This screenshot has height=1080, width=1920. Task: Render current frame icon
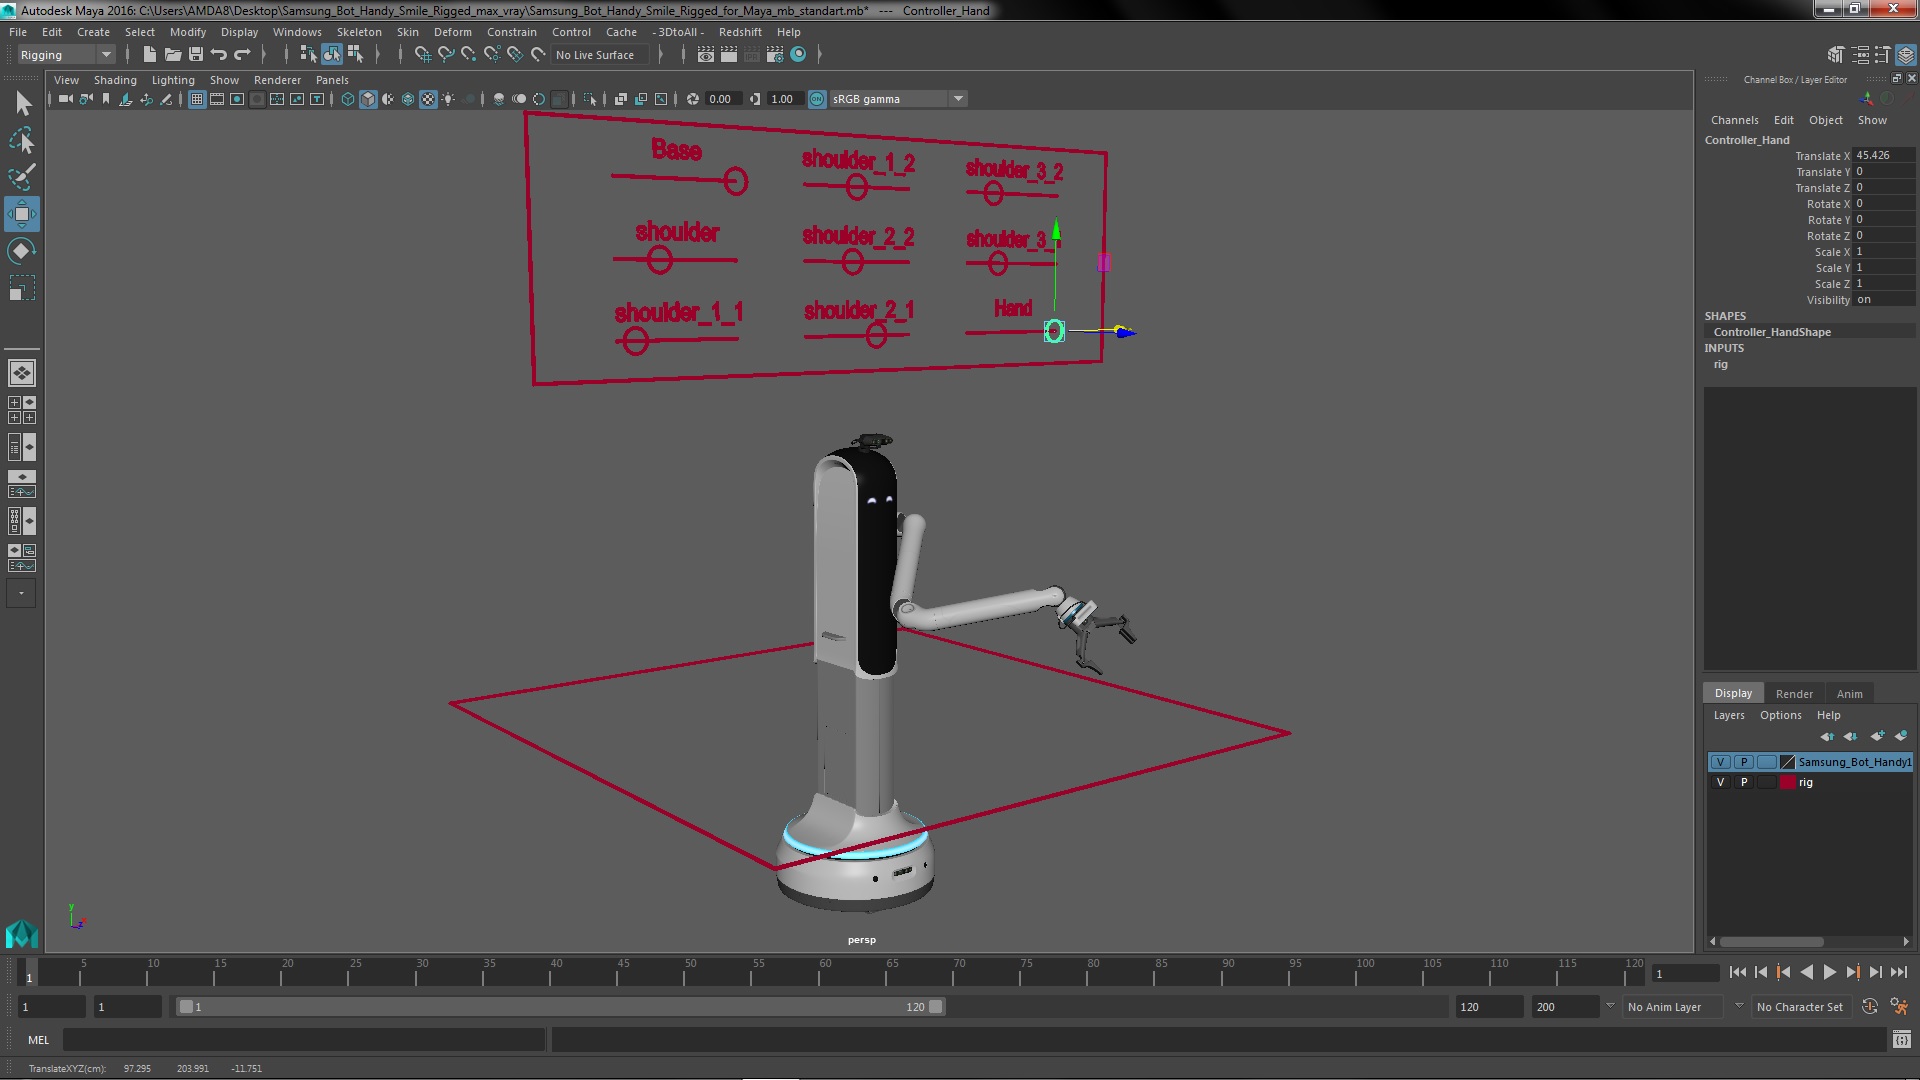(x=729, y=54)
